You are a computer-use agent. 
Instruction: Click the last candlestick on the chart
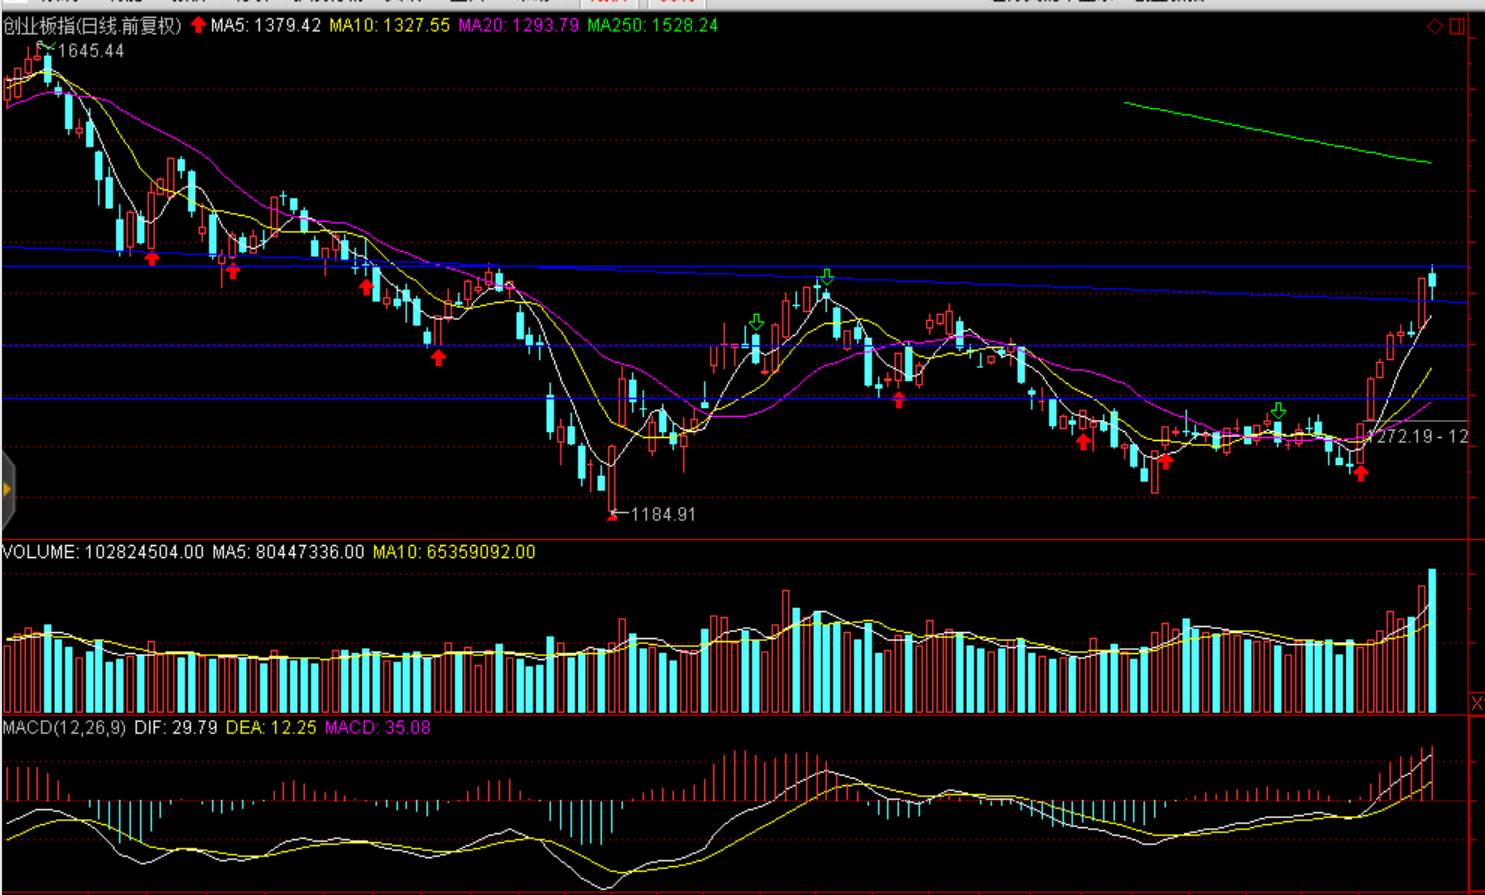click(x=1432, y=282)
